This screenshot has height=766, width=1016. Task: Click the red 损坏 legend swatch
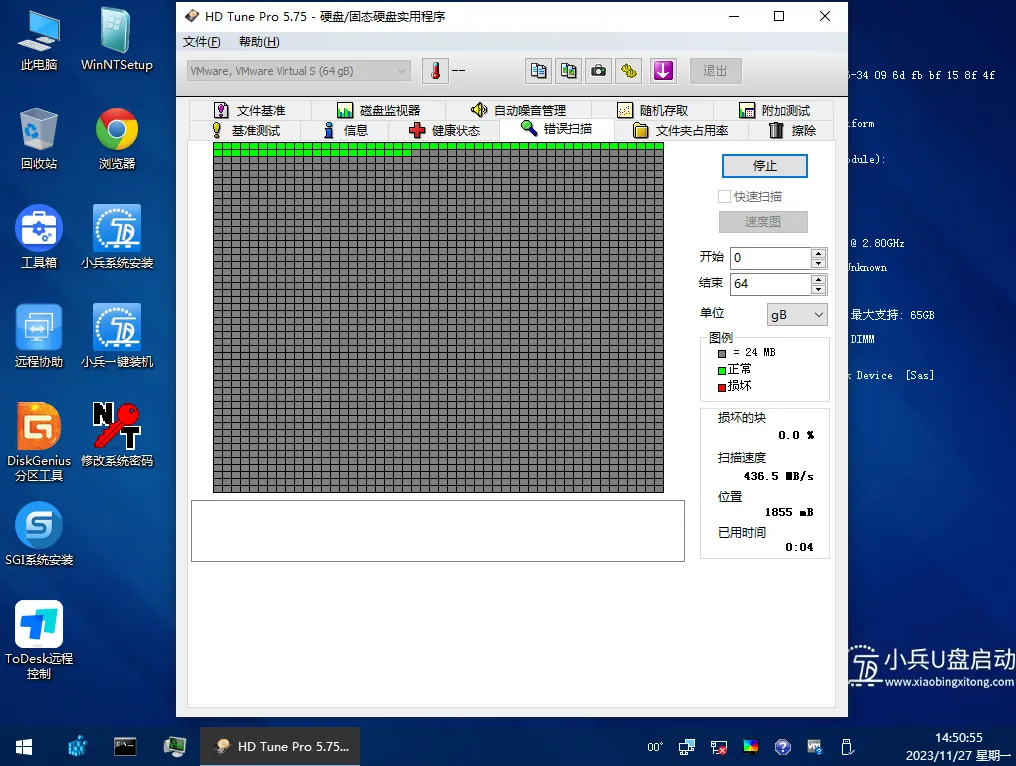pyautogui.click(x=722, y=387)
